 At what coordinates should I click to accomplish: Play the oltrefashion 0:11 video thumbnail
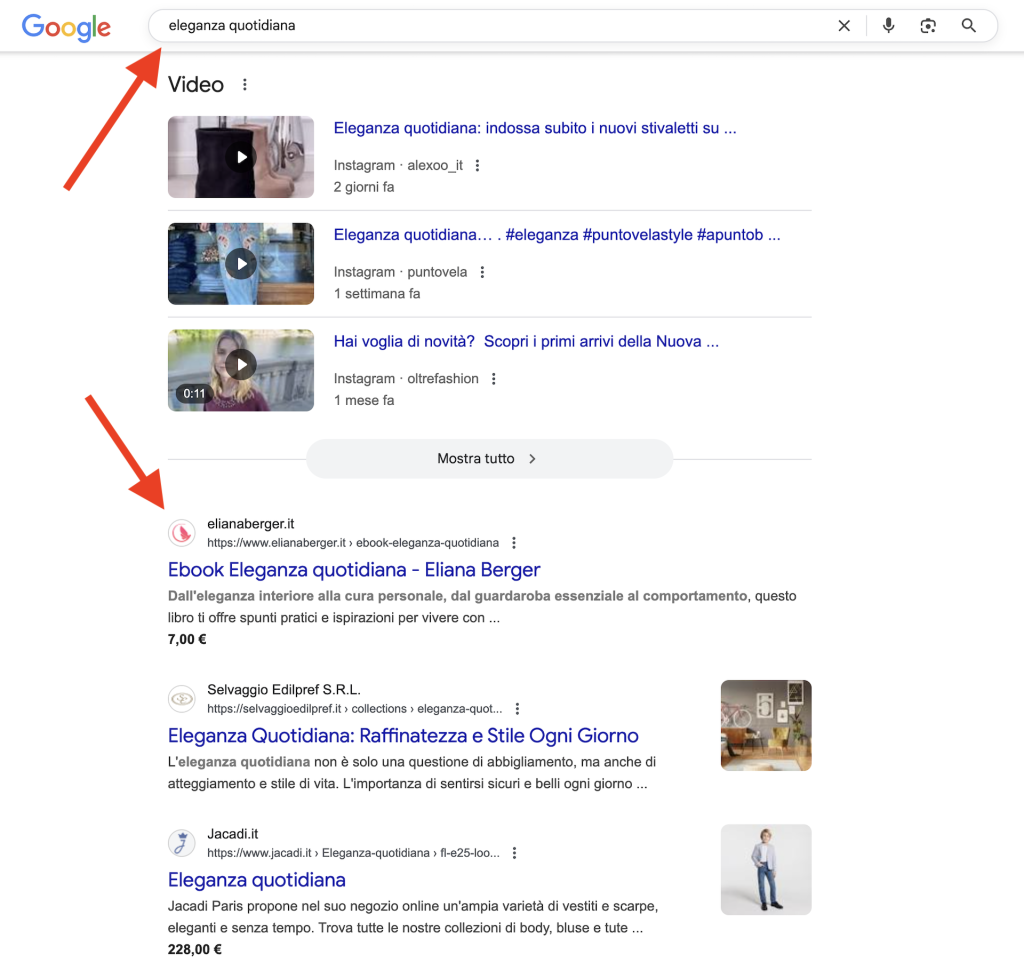[241, 370]
